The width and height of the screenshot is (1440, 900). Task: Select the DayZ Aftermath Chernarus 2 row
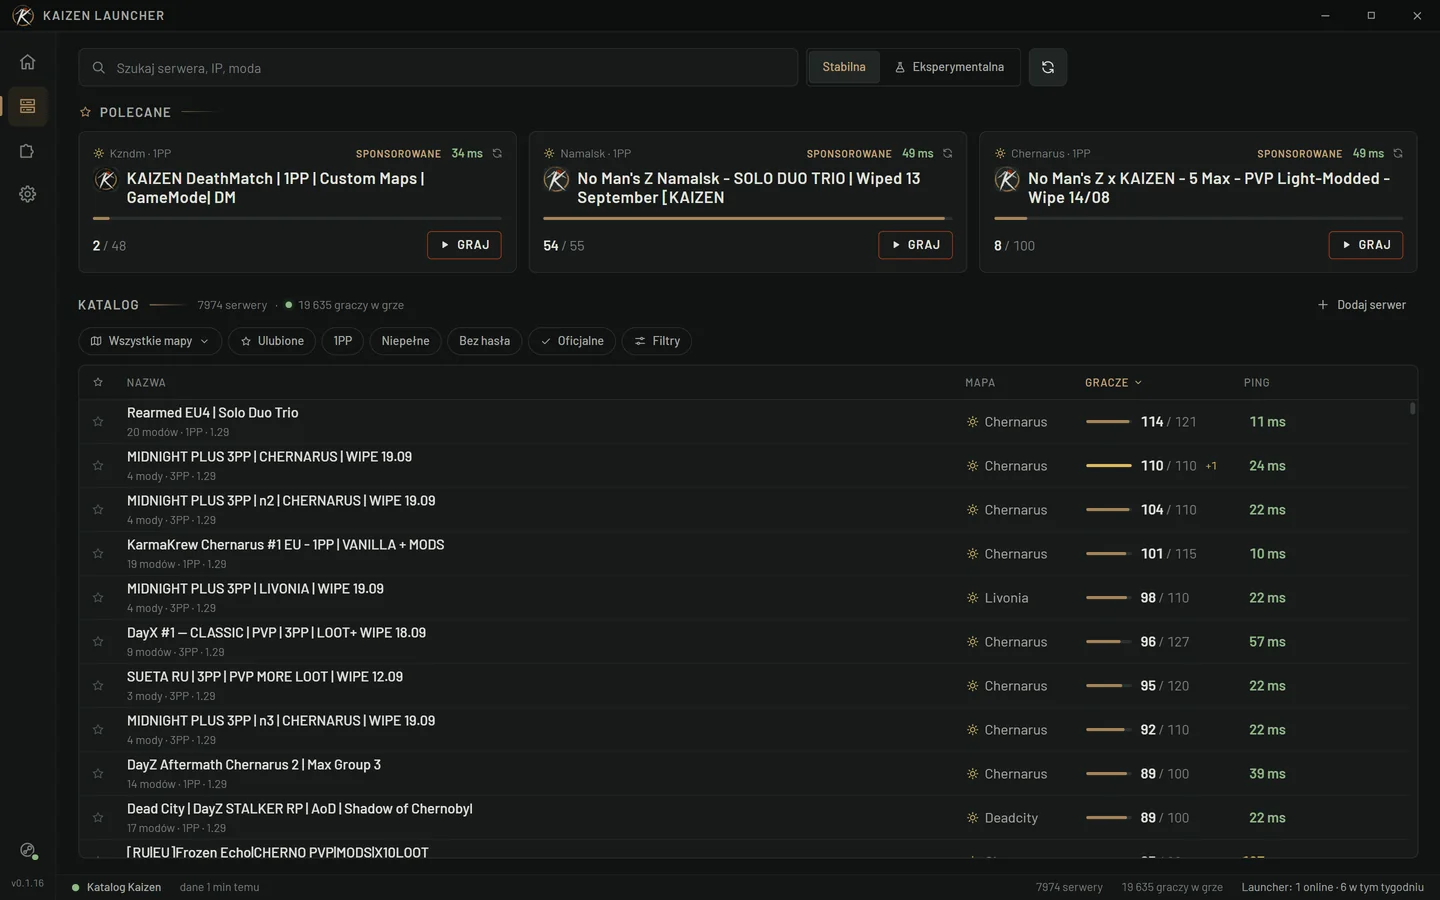[x=743, y=774]
